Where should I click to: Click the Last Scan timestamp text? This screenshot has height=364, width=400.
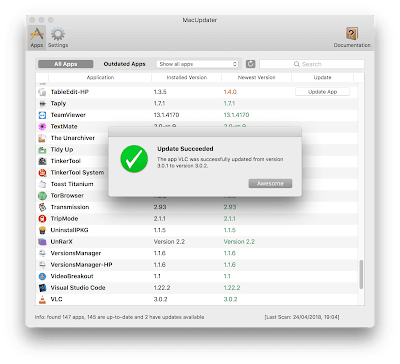[302, 317]
